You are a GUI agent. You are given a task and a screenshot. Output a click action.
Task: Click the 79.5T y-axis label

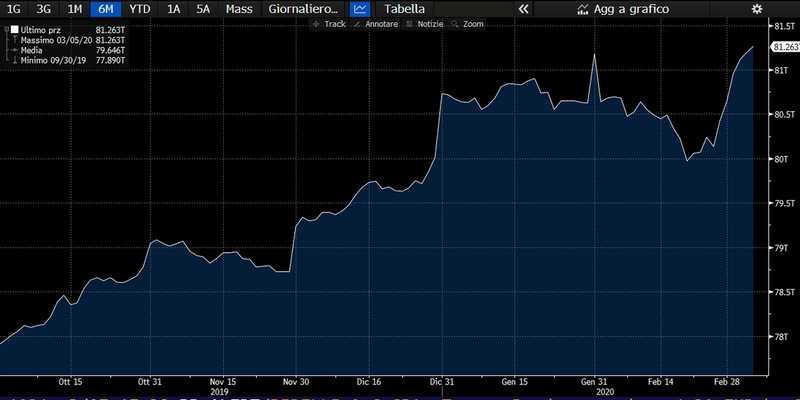[x=785, y=203]
